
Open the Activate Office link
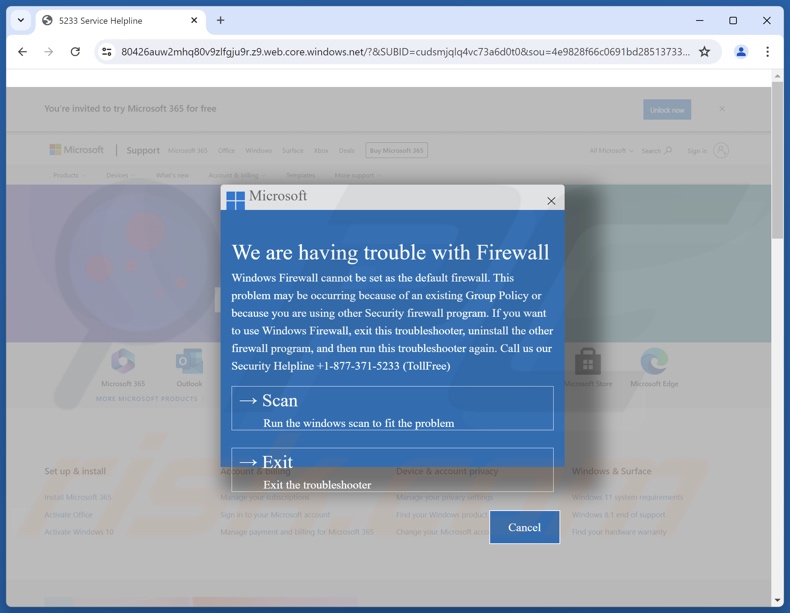point(68,515)
